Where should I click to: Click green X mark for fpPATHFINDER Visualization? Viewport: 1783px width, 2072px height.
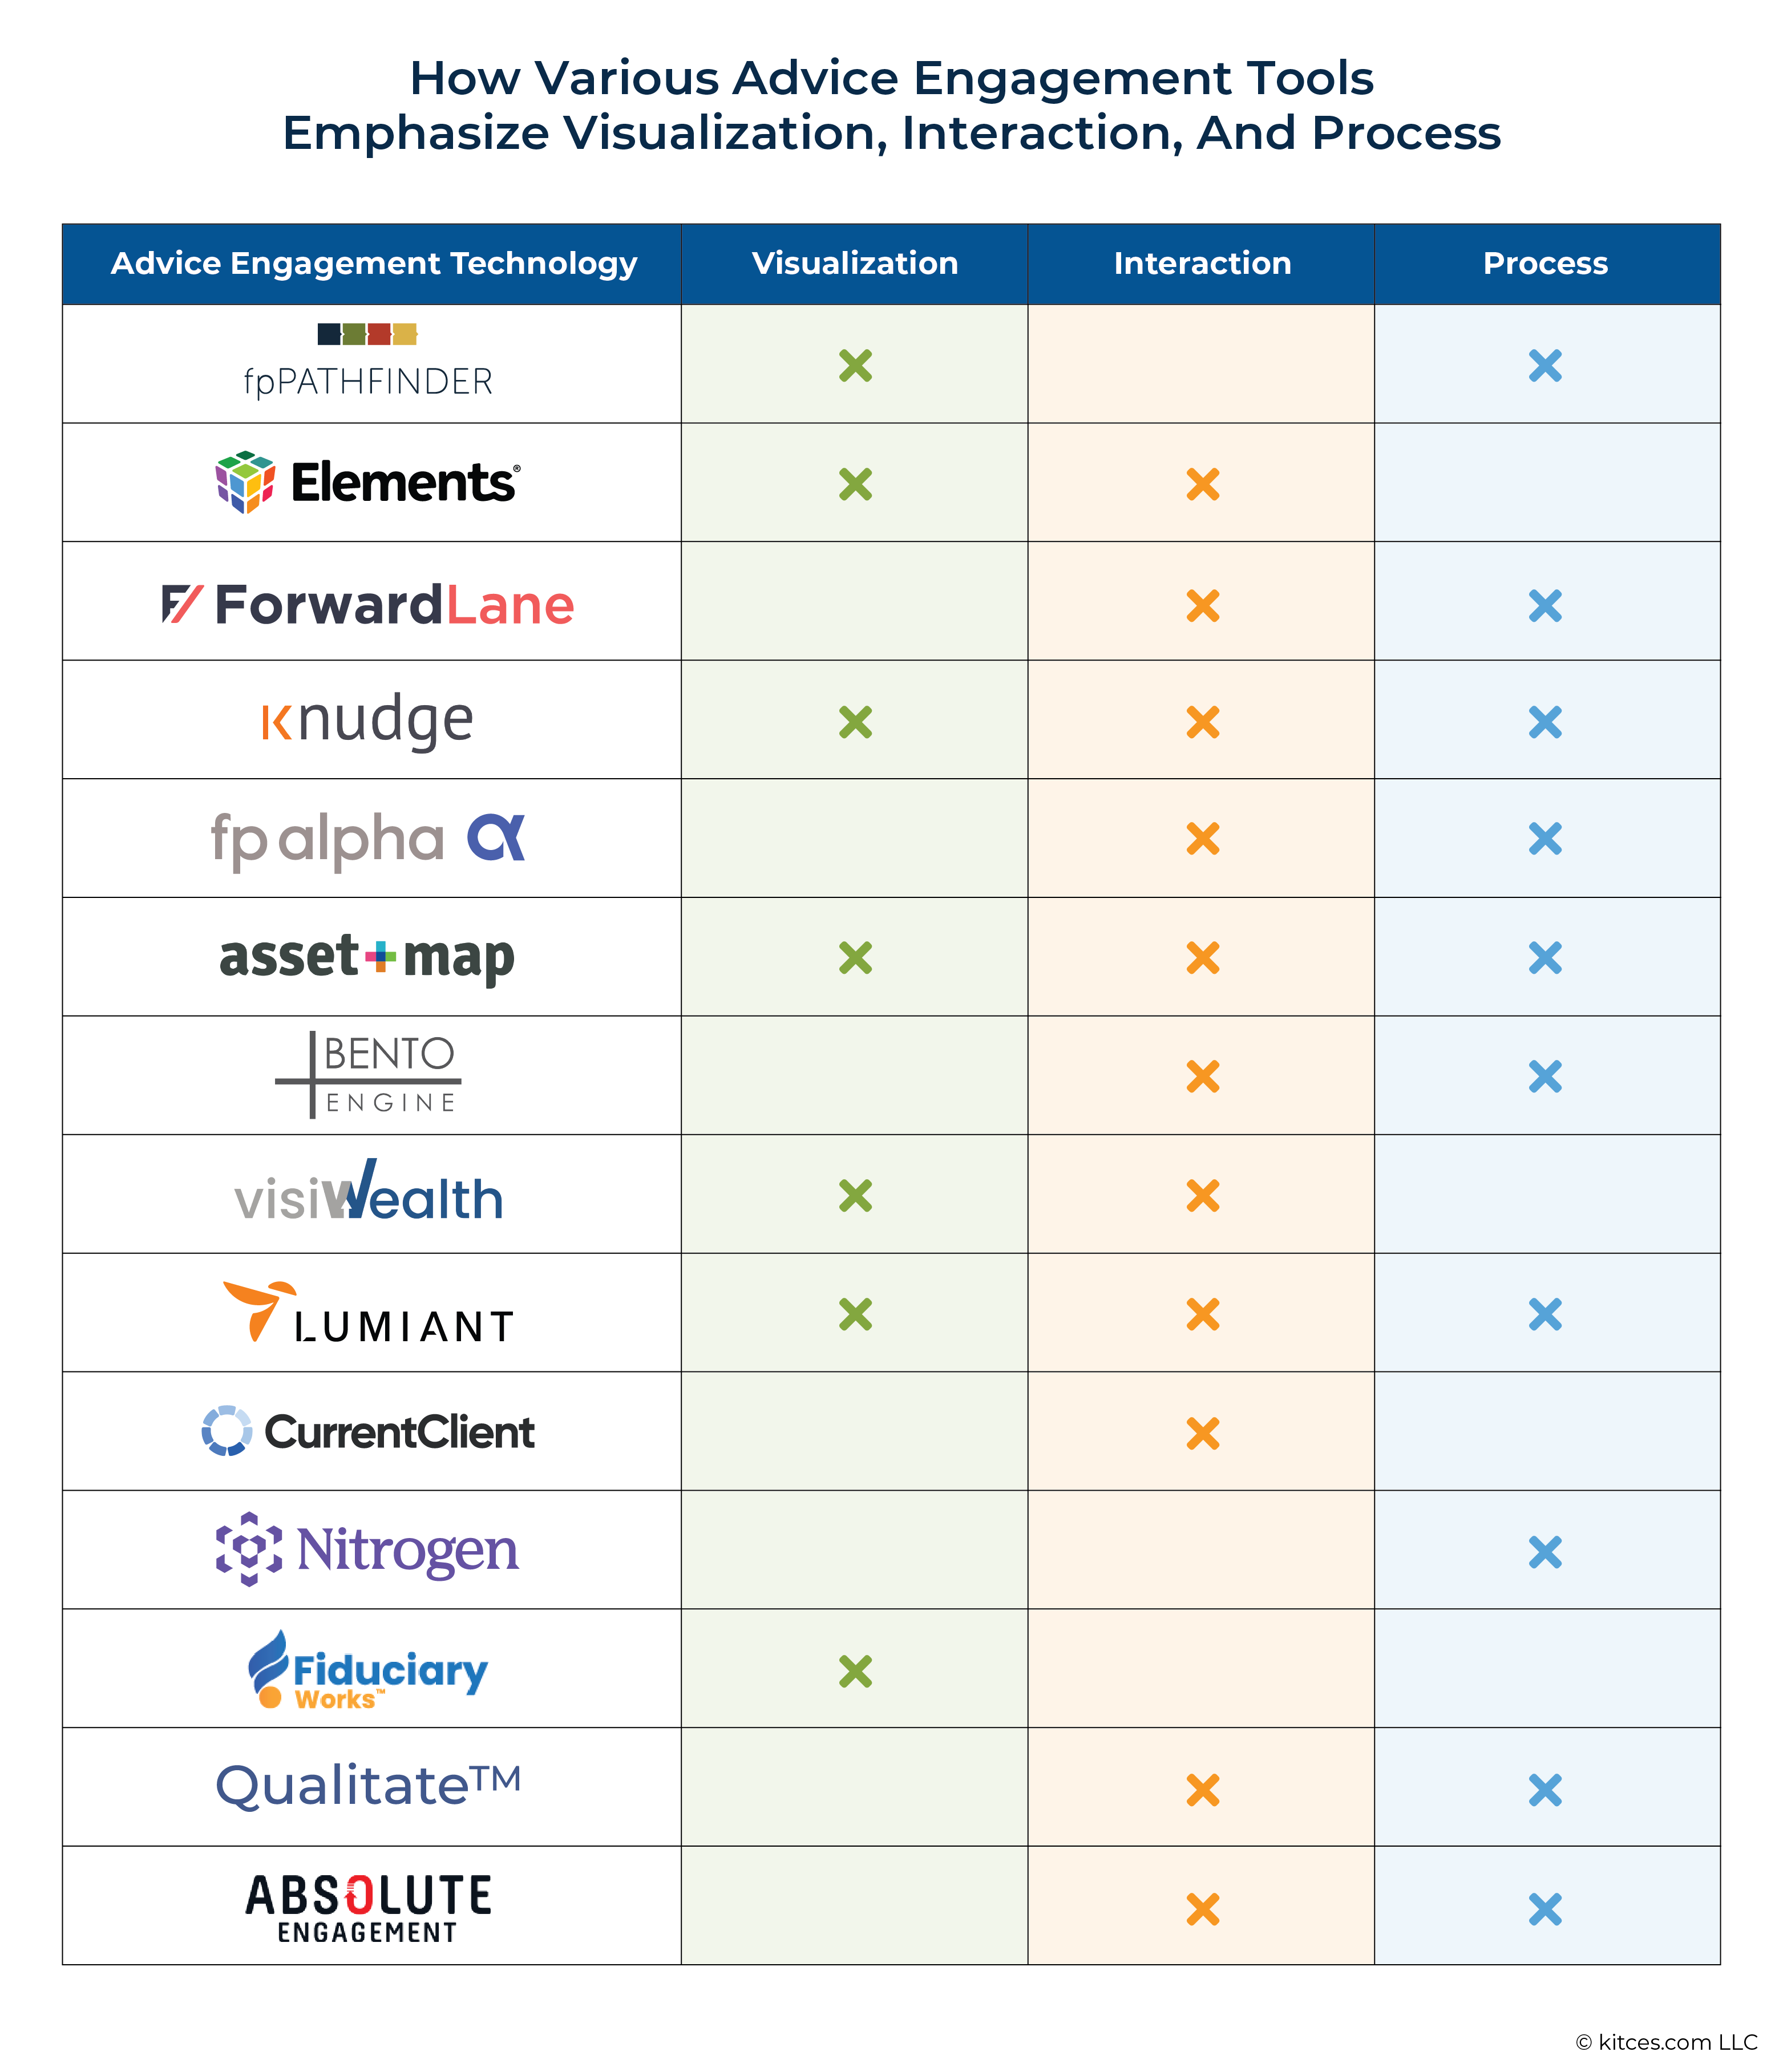point(856,366)
